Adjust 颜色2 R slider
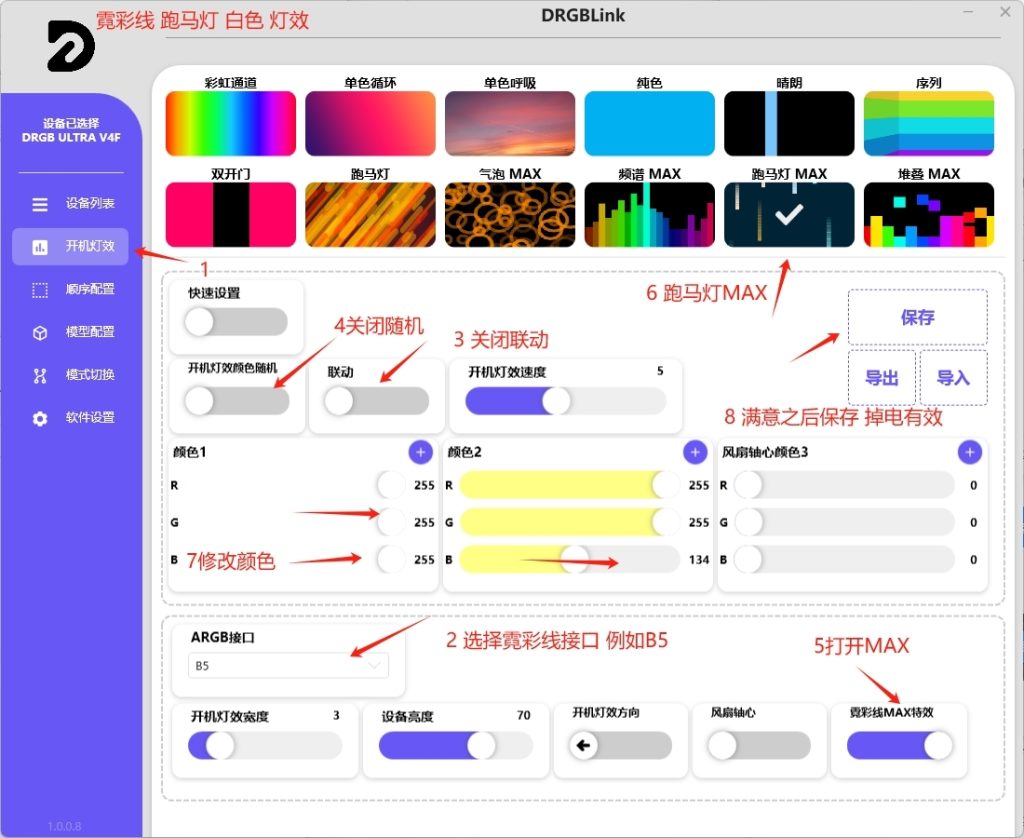Image resolution: width=1024 pixels, height=838 pixels. [569, 485]
